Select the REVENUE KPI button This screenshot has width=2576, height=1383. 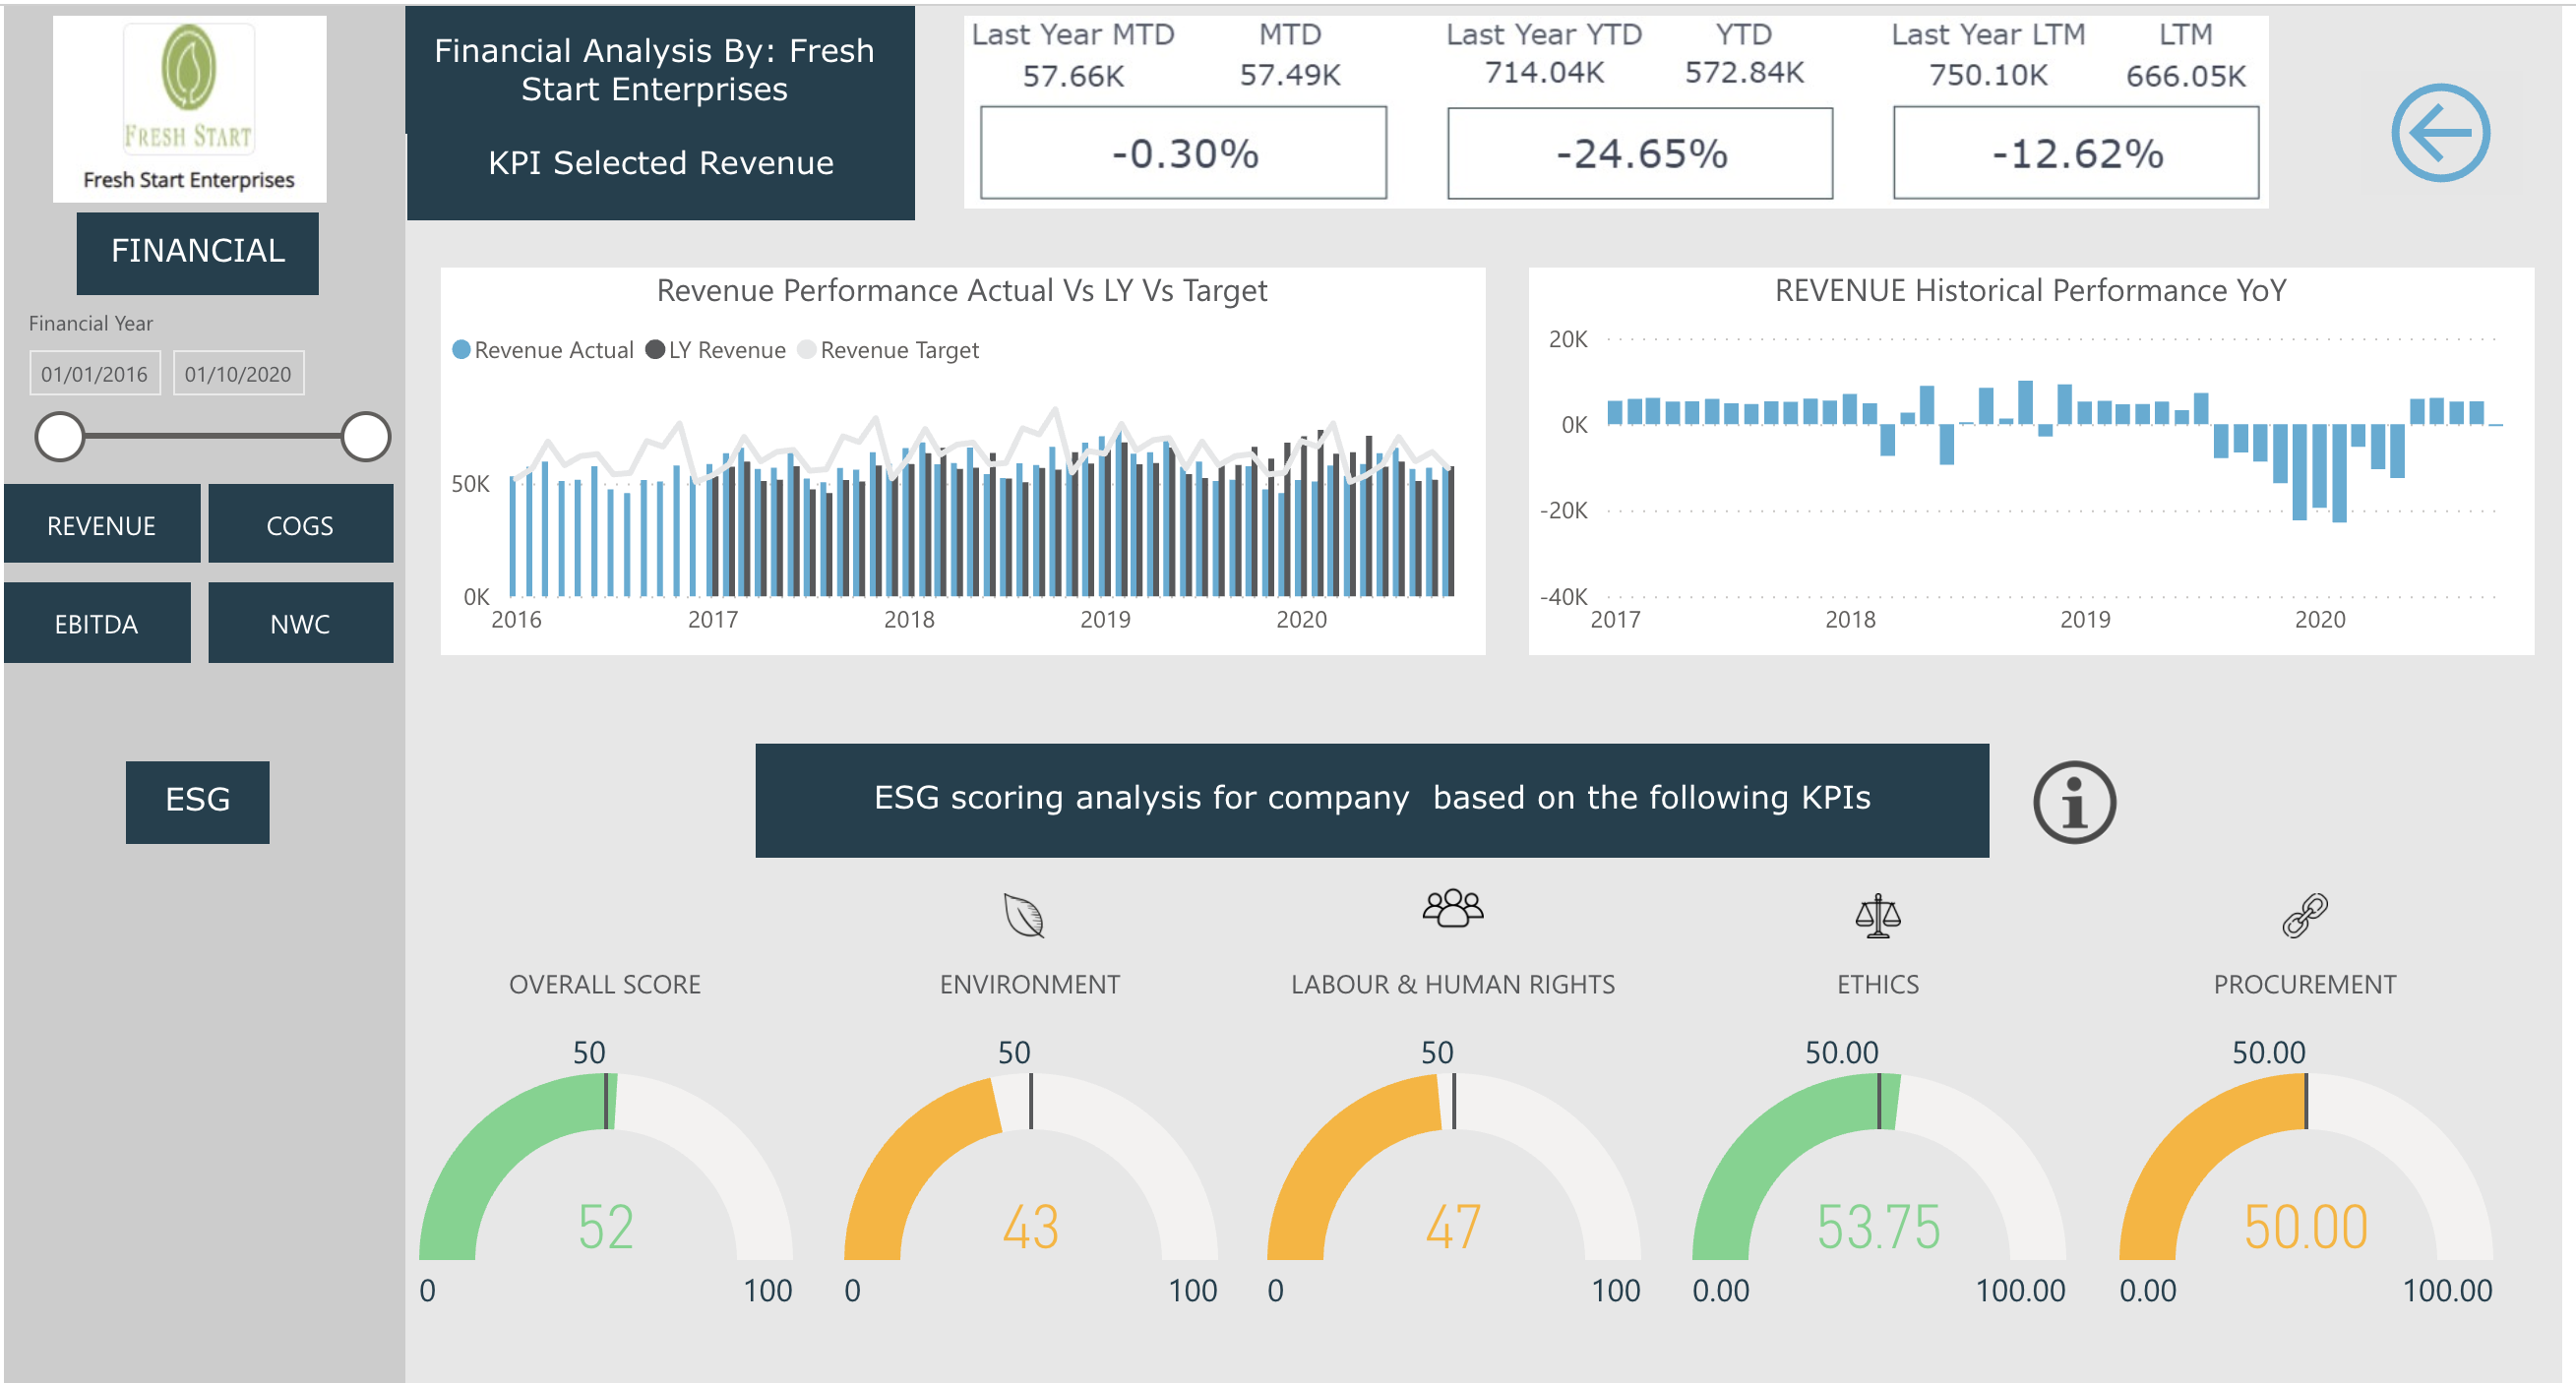101,524
